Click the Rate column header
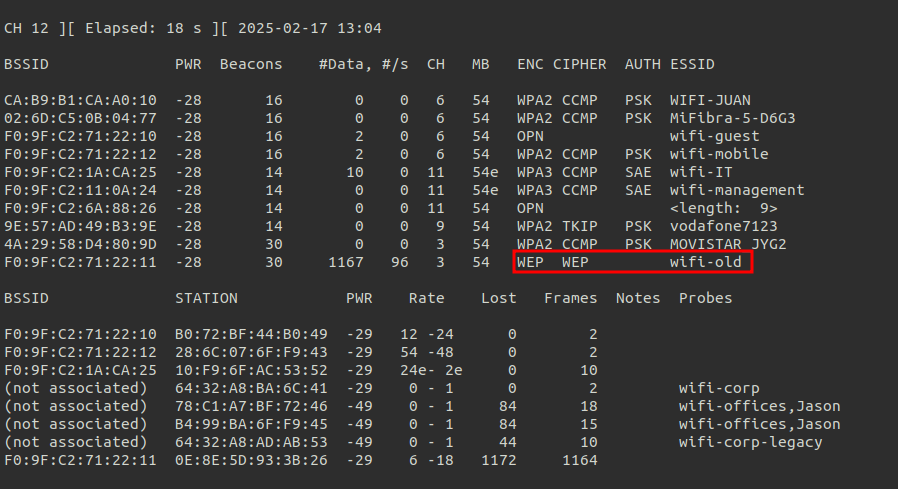This screenshot has height=489, width=898. pyautogui.click(x=427, y=298)
